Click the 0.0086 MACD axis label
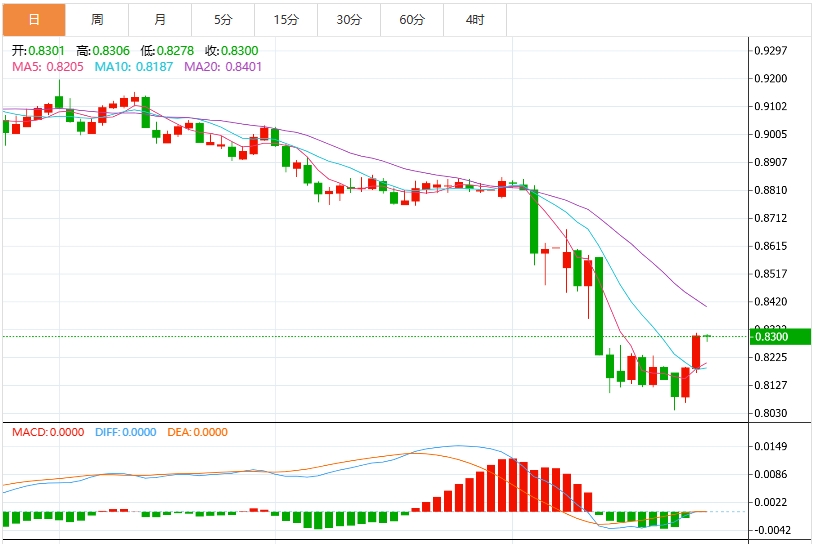The image size is (817, 544). coord(771,474)
